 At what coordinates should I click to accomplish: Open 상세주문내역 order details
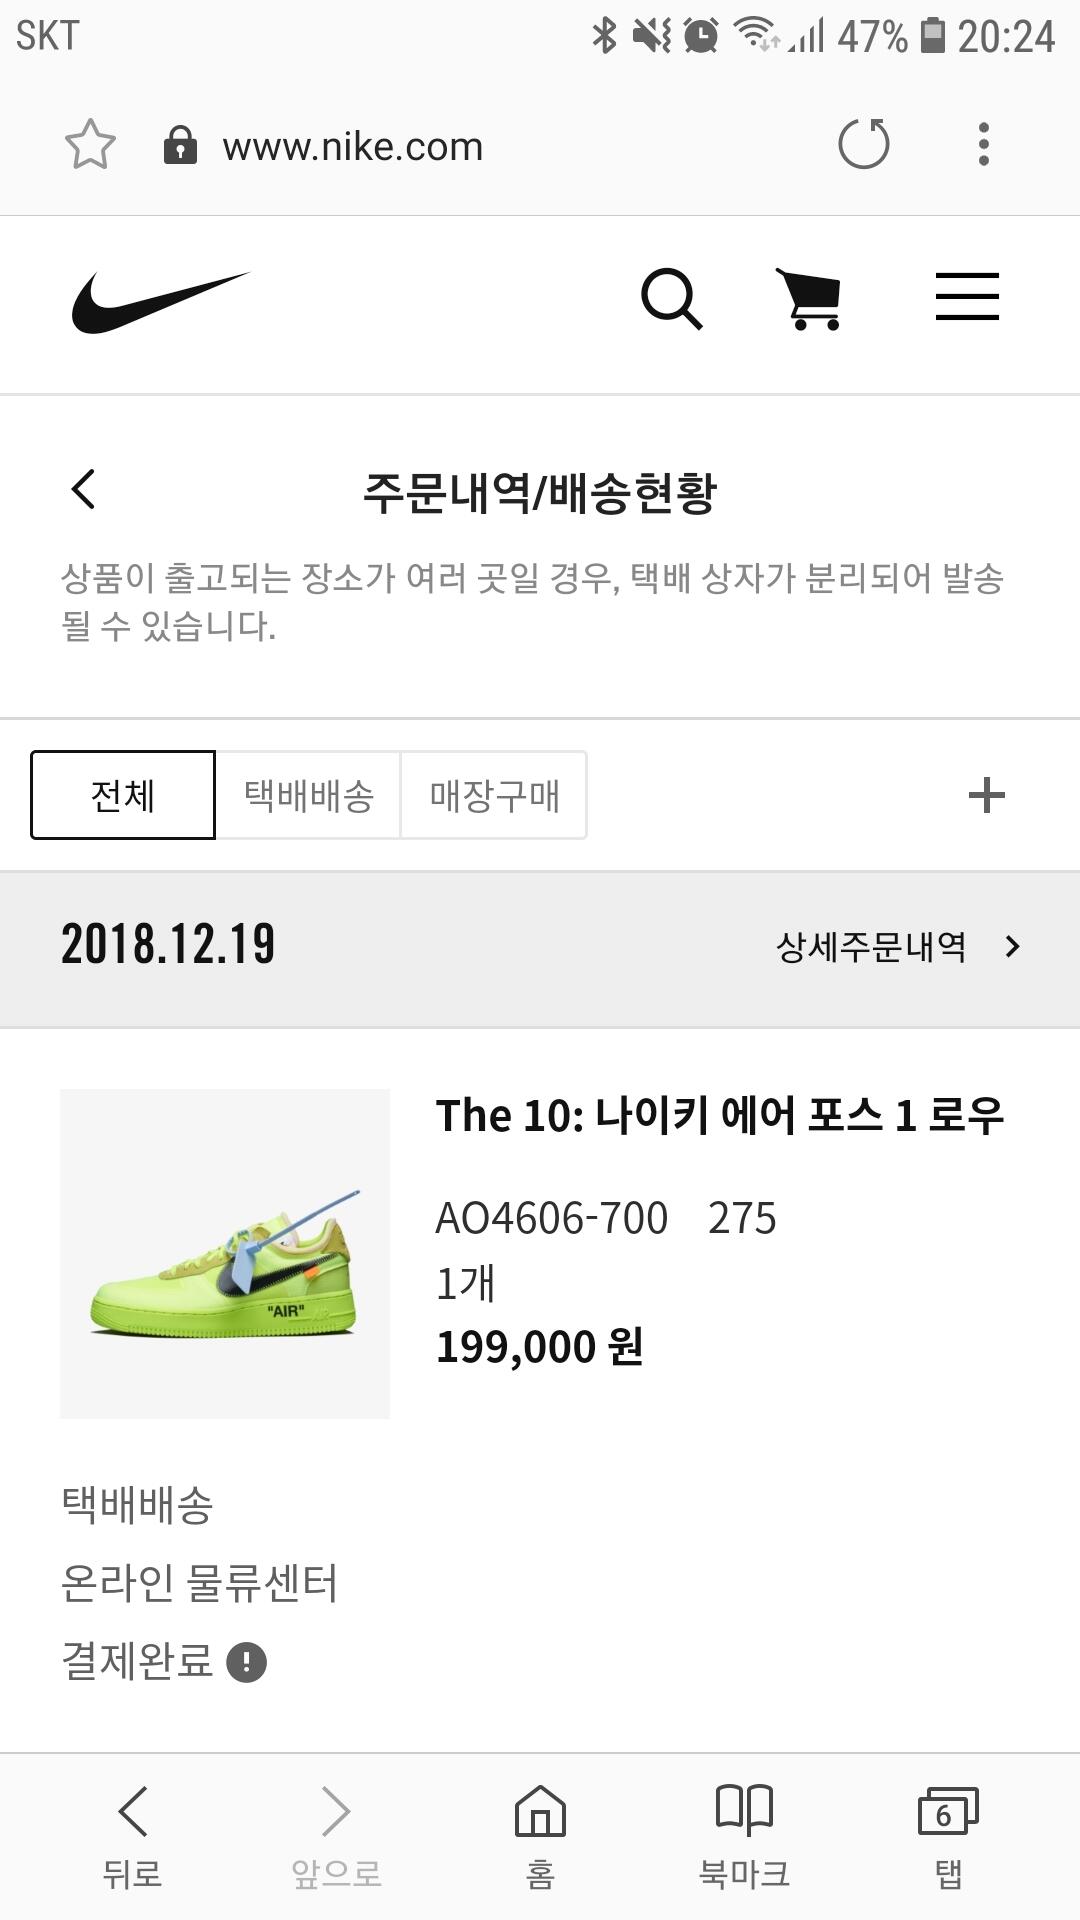871,946
